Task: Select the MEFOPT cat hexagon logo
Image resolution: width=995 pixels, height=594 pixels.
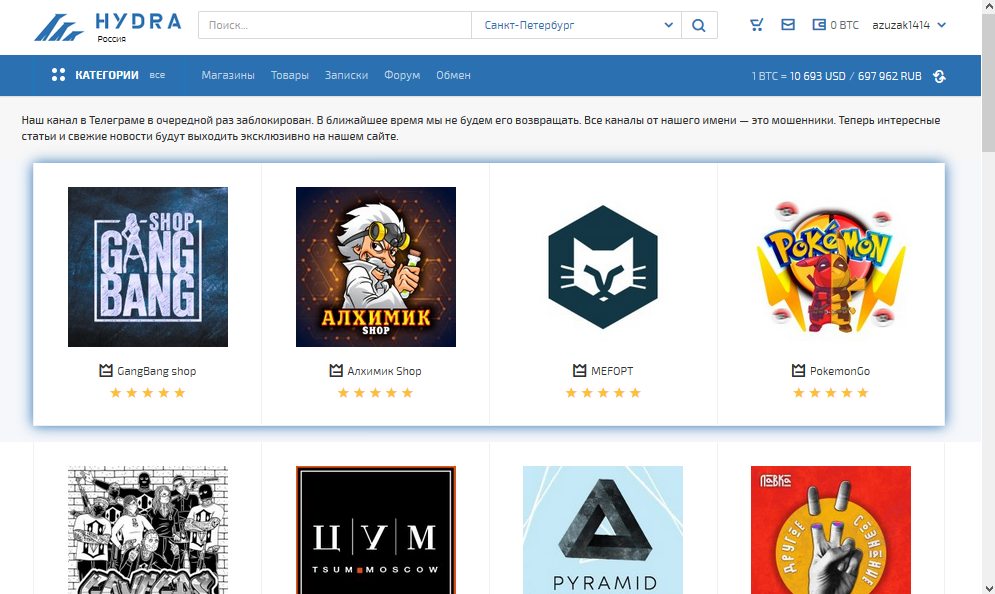Action: 603,267
